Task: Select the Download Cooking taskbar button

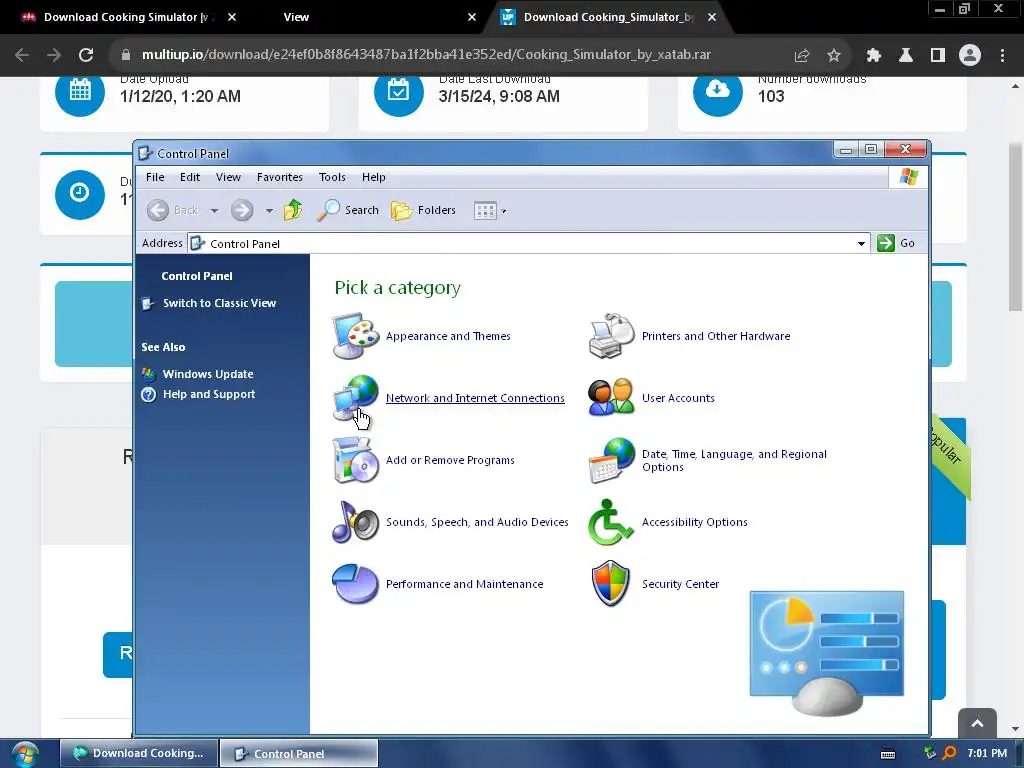Action: [x=138, y=753]
